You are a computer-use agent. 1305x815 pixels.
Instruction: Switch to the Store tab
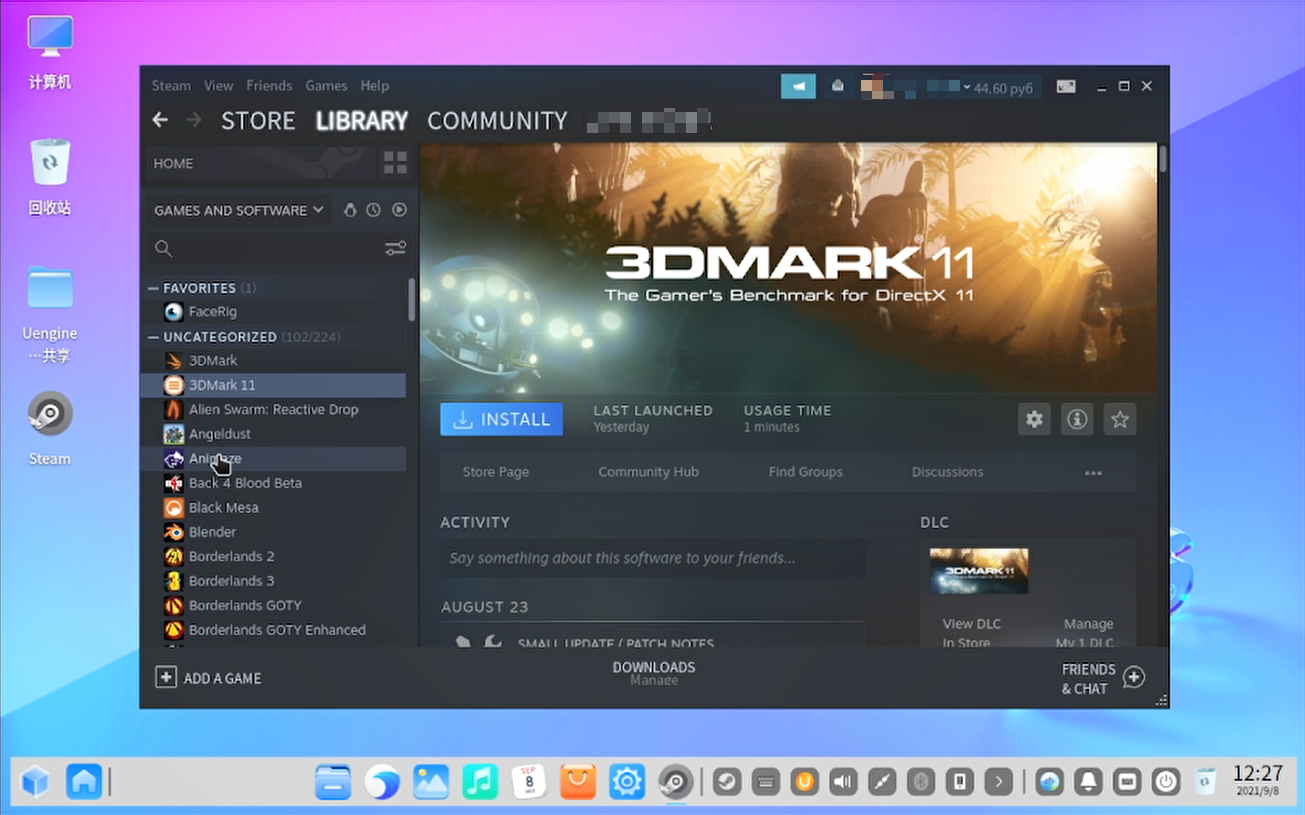(257, 120)
